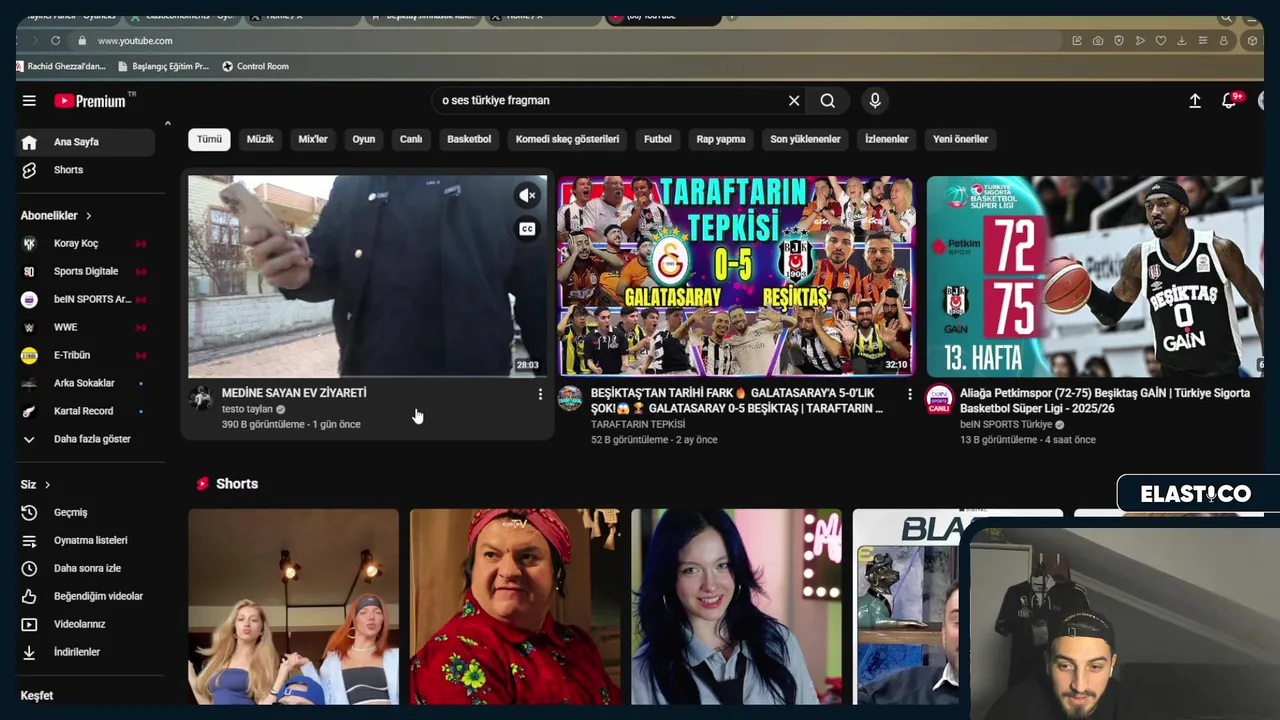
Task: Select the Futbol filter chip
Action: [658, 139]
